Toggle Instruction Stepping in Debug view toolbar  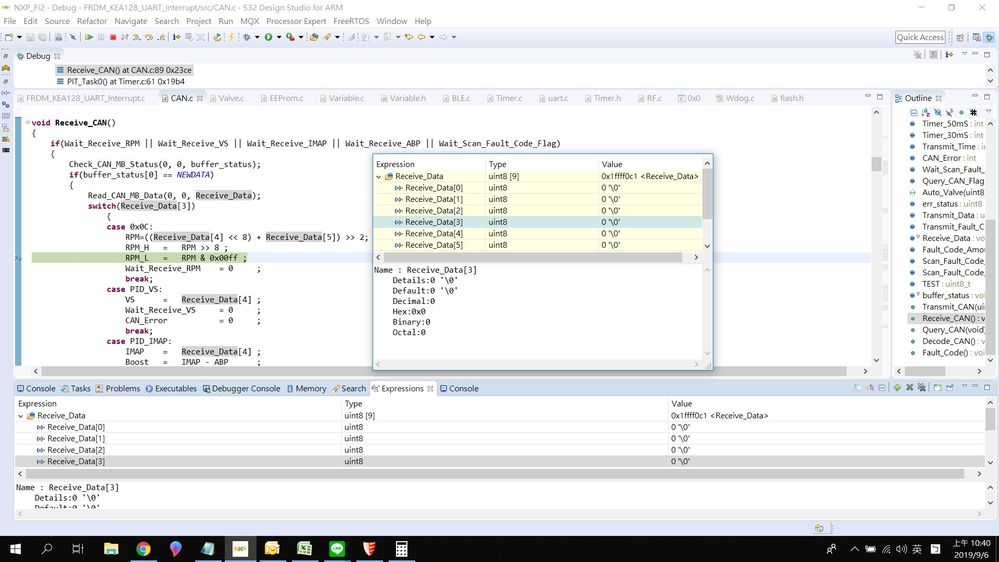coord(949,55)
